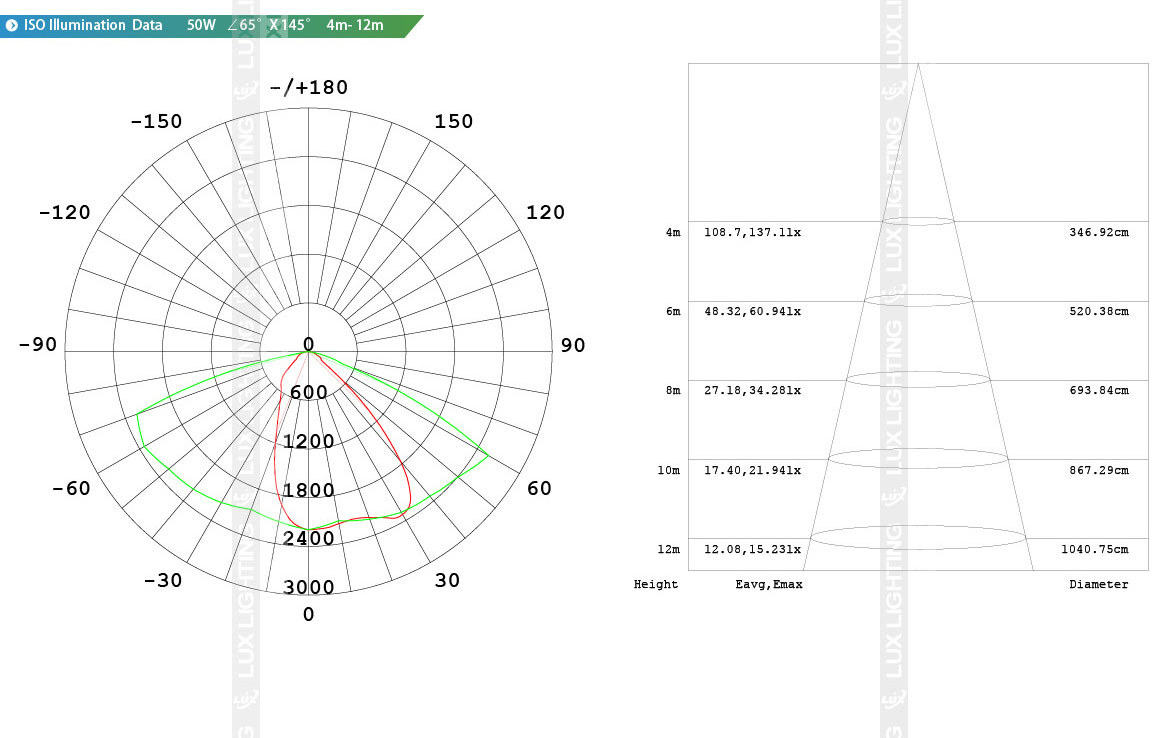1158x738 pixels.
Task: Click the "0" angle label below the polar chart
Action: [x=309, y=615]
